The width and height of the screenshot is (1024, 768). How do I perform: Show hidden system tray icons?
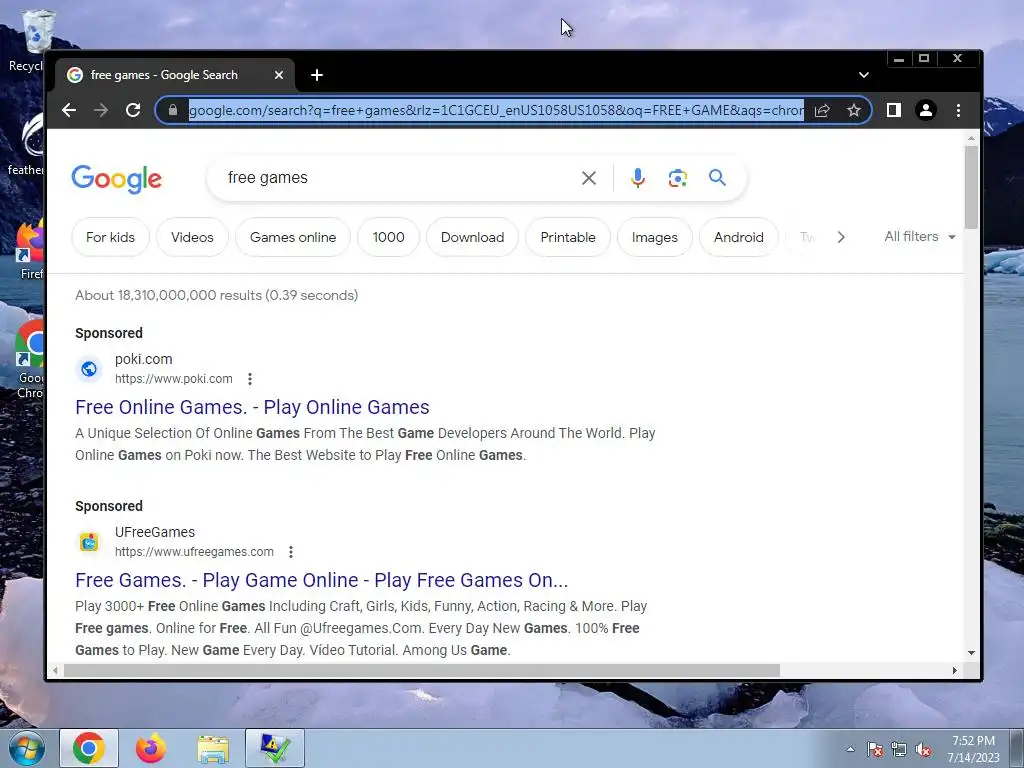click(x=850, y=749)
